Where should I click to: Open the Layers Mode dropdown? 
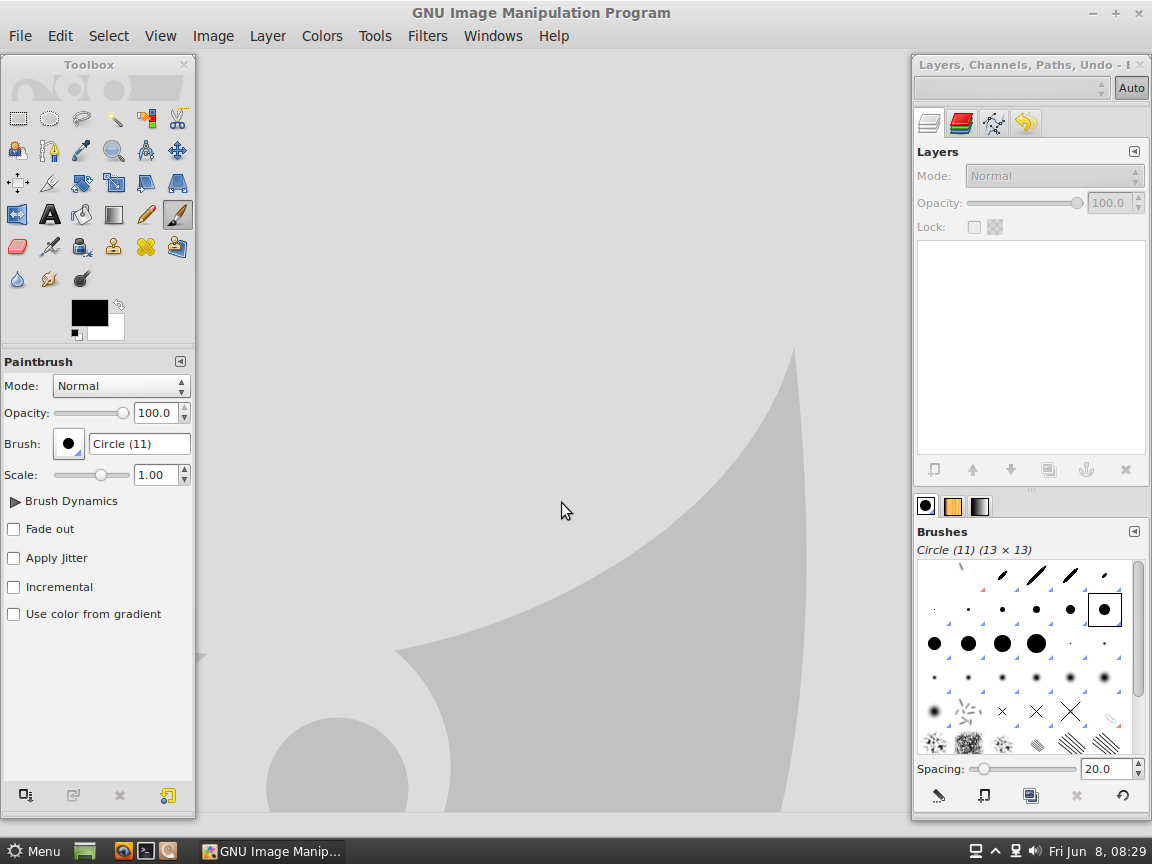coord(1054,176)
